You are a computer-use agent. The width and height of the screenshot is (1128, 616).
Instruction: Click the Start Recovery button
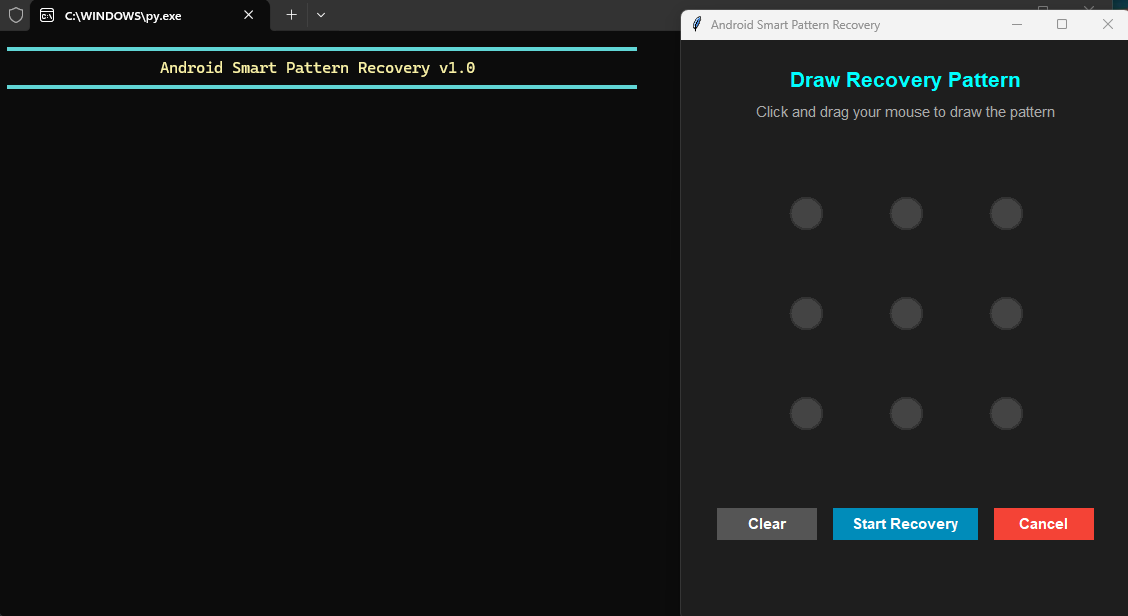pyautogui.click(x=905, y=524)
